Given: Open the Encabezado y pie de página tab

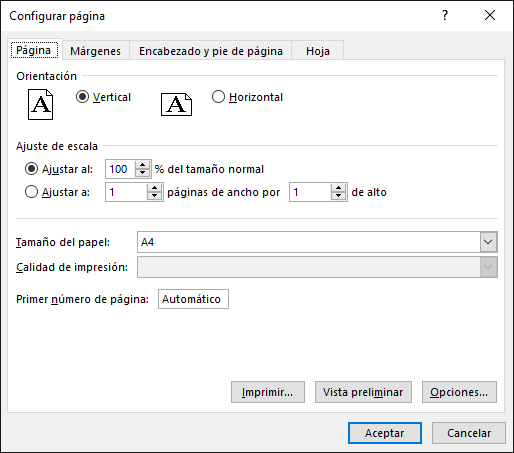Looking at the screenshot, I should tap(211, 51).
